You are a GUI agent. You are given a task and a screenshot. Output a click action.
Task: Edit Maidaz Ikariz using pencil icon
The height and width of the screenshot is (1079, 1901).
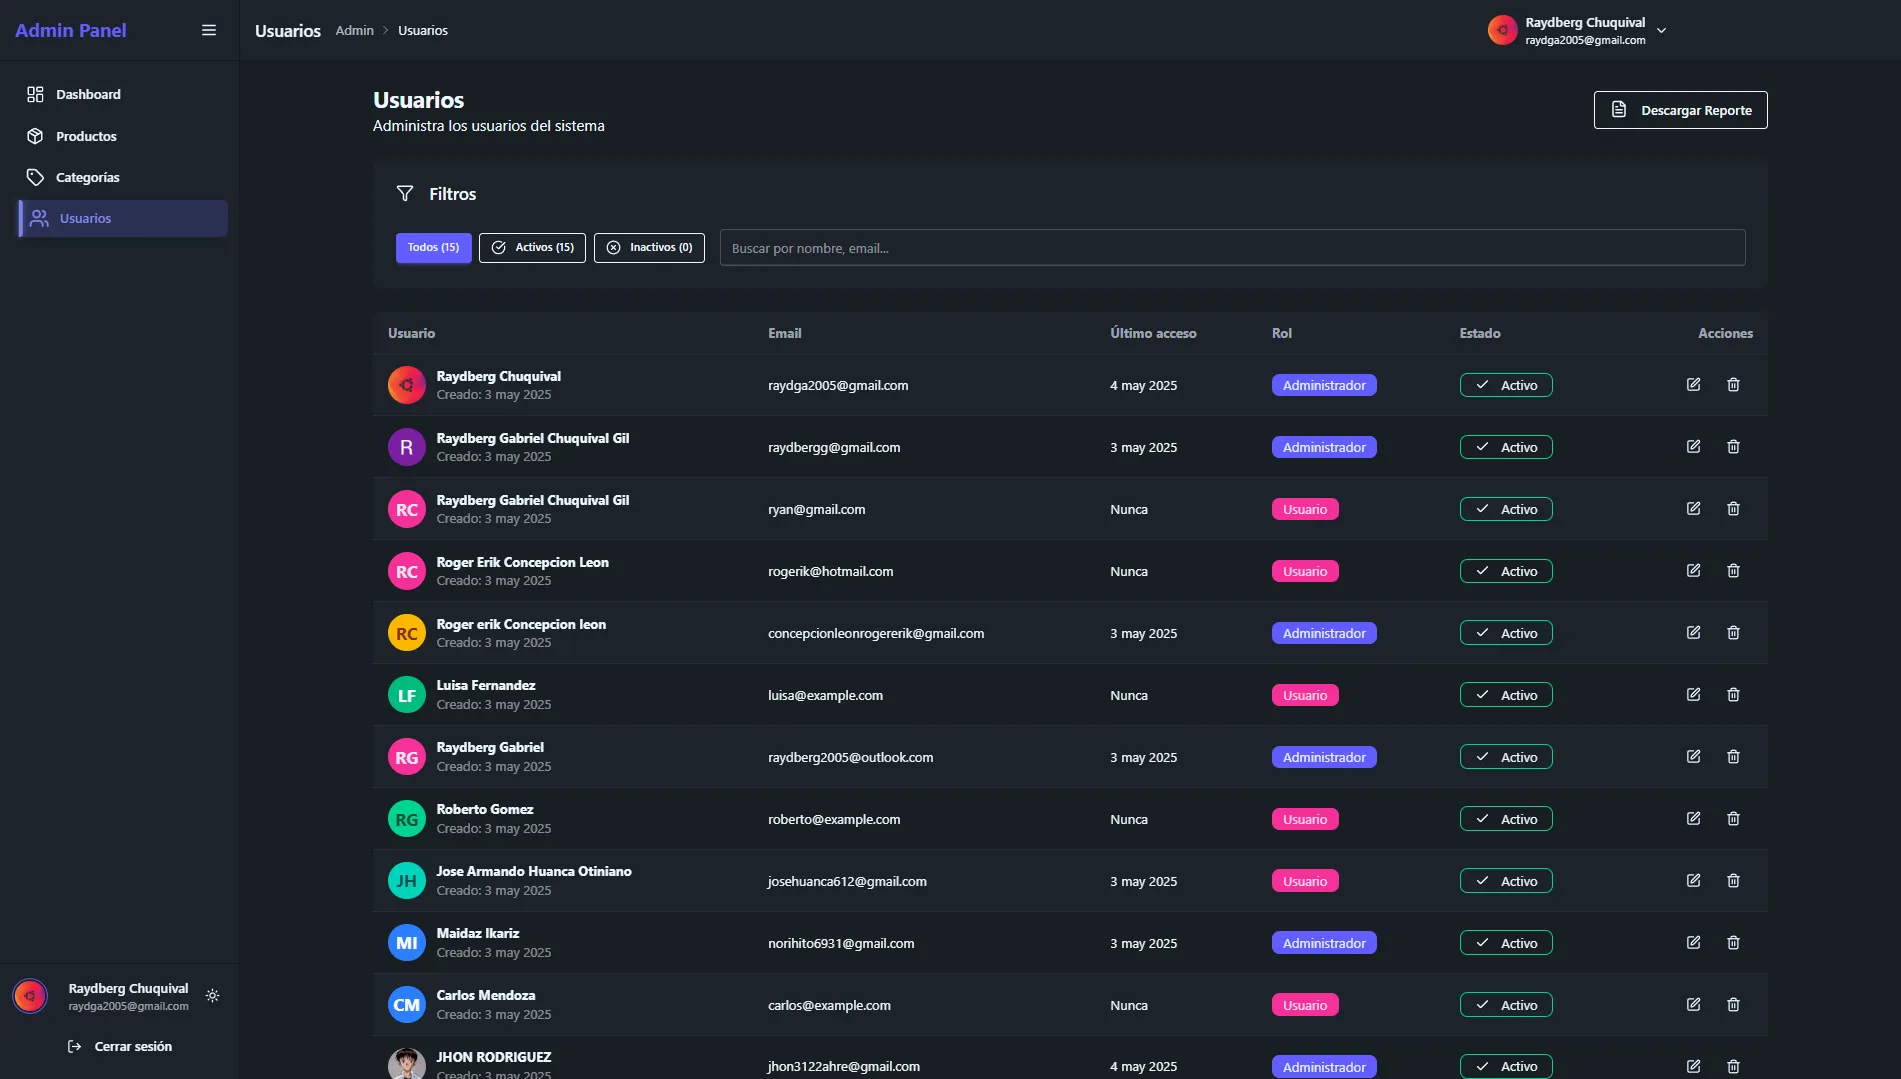point(1693,942)
